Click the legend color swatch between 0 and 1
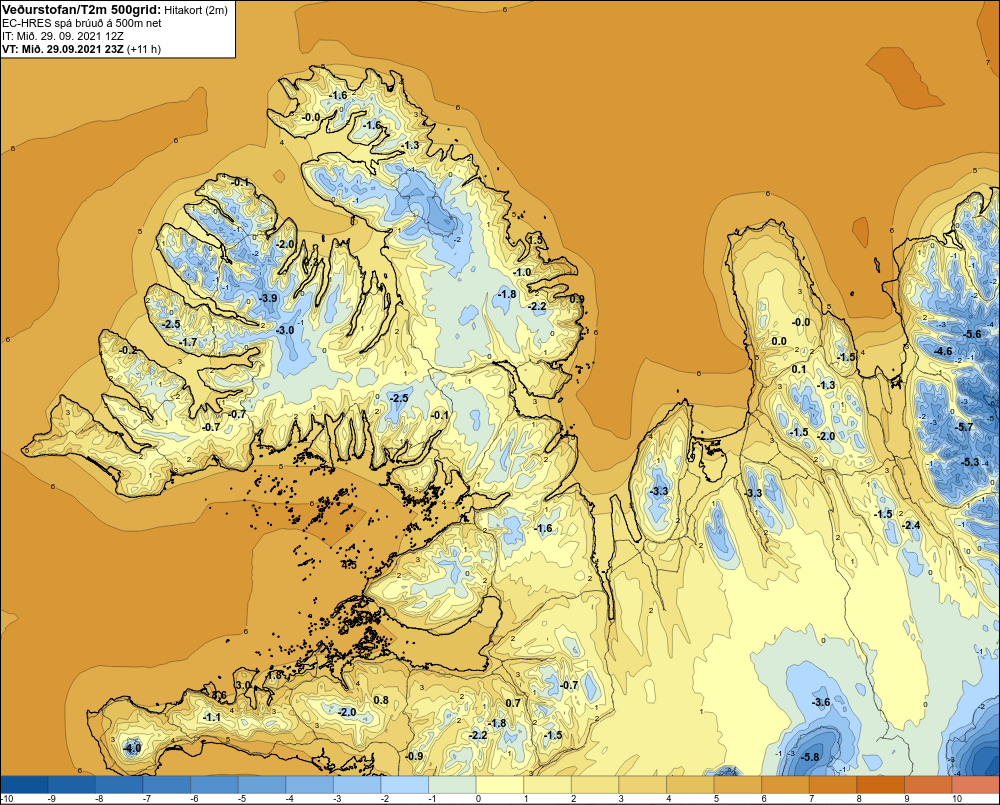Viewport: 1000px width, 805px height. click(x=501, y=784)
